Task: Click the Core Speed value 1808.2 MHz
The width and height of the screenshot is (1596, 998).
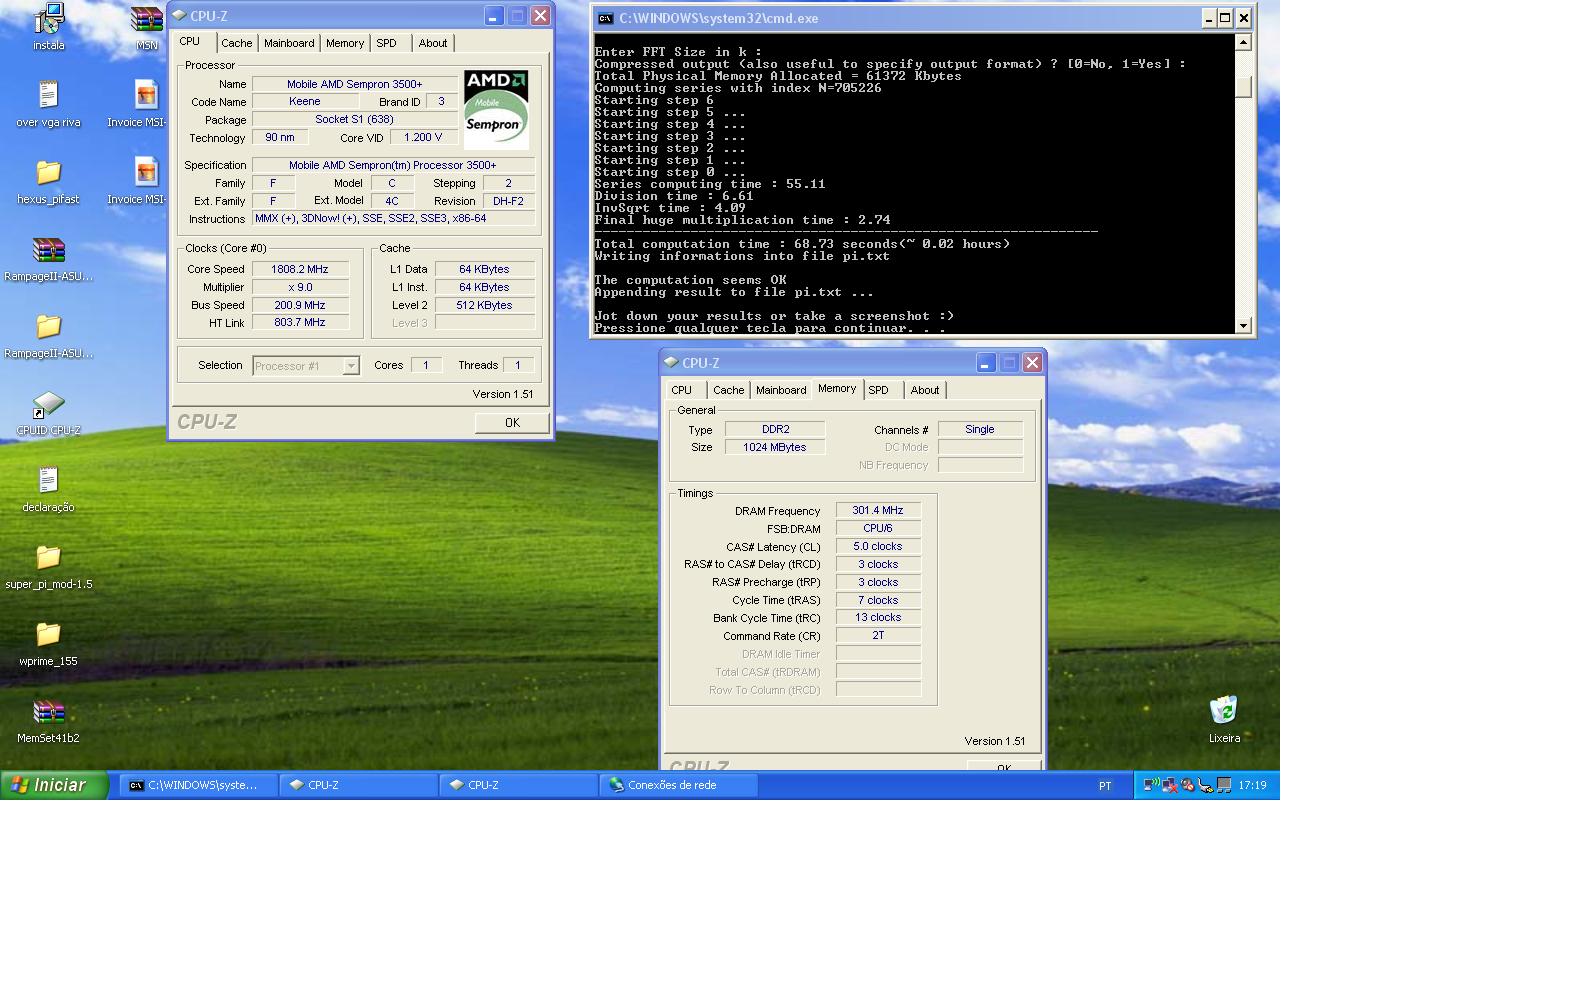Action: pos(300,269)
